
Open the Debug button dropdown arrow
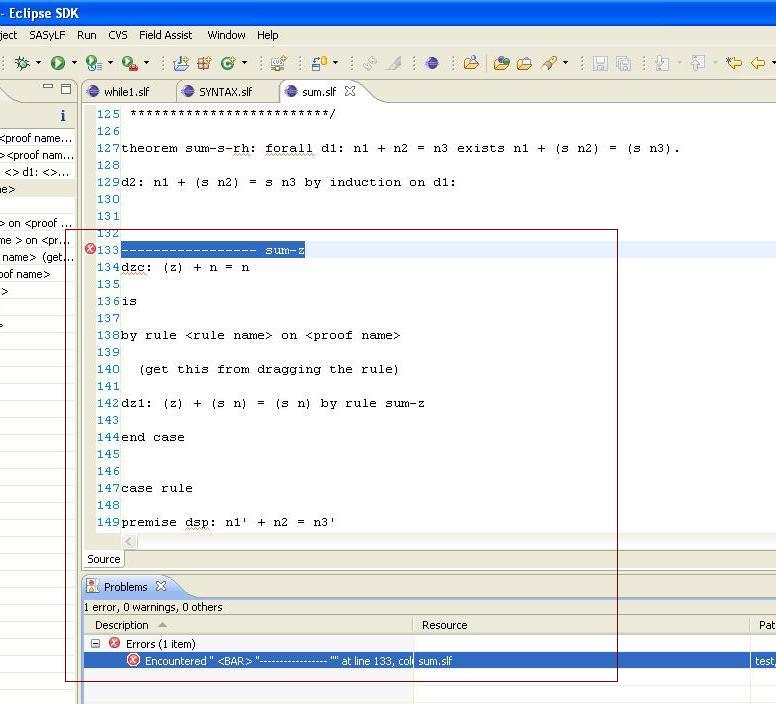[38, 64]
